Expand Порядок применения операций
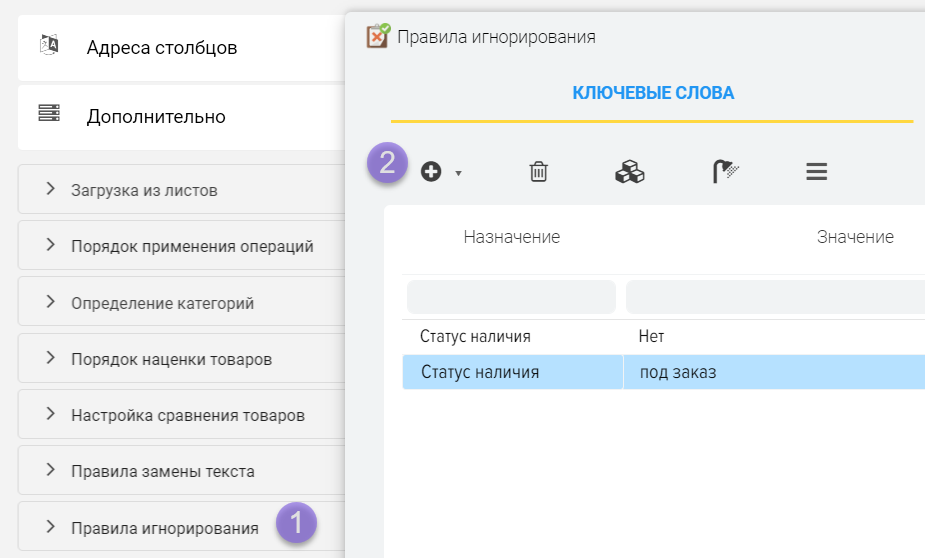 [192, 246]
